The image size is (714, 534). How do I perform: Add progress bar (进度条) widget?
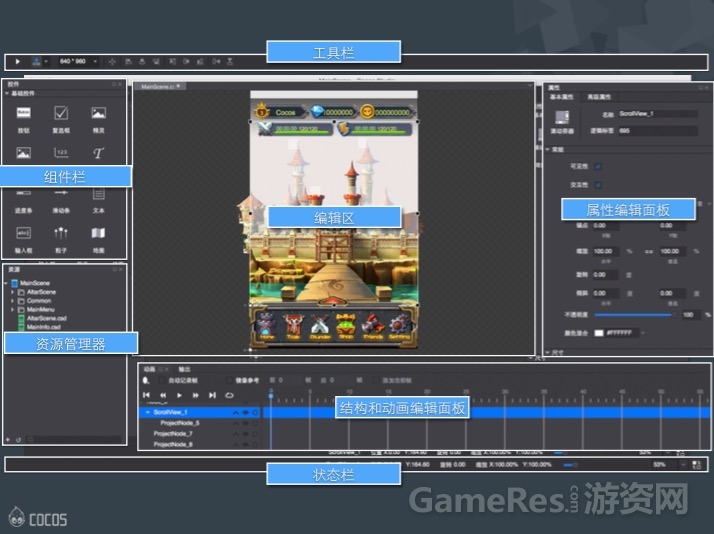[x=23, y=202]
